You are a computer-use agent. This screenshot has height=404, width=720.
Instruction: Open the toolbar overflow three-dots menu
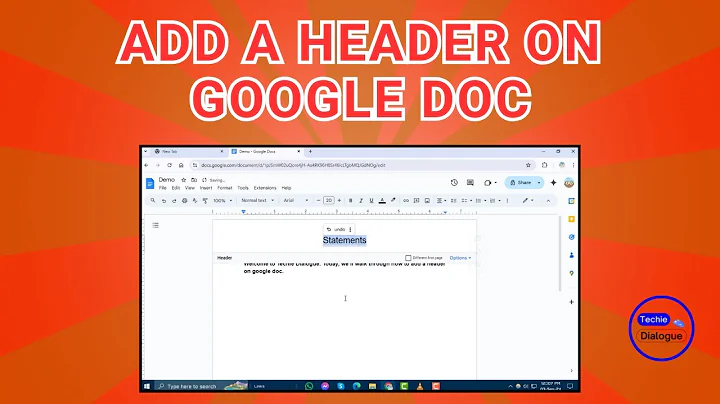(507, 201)
